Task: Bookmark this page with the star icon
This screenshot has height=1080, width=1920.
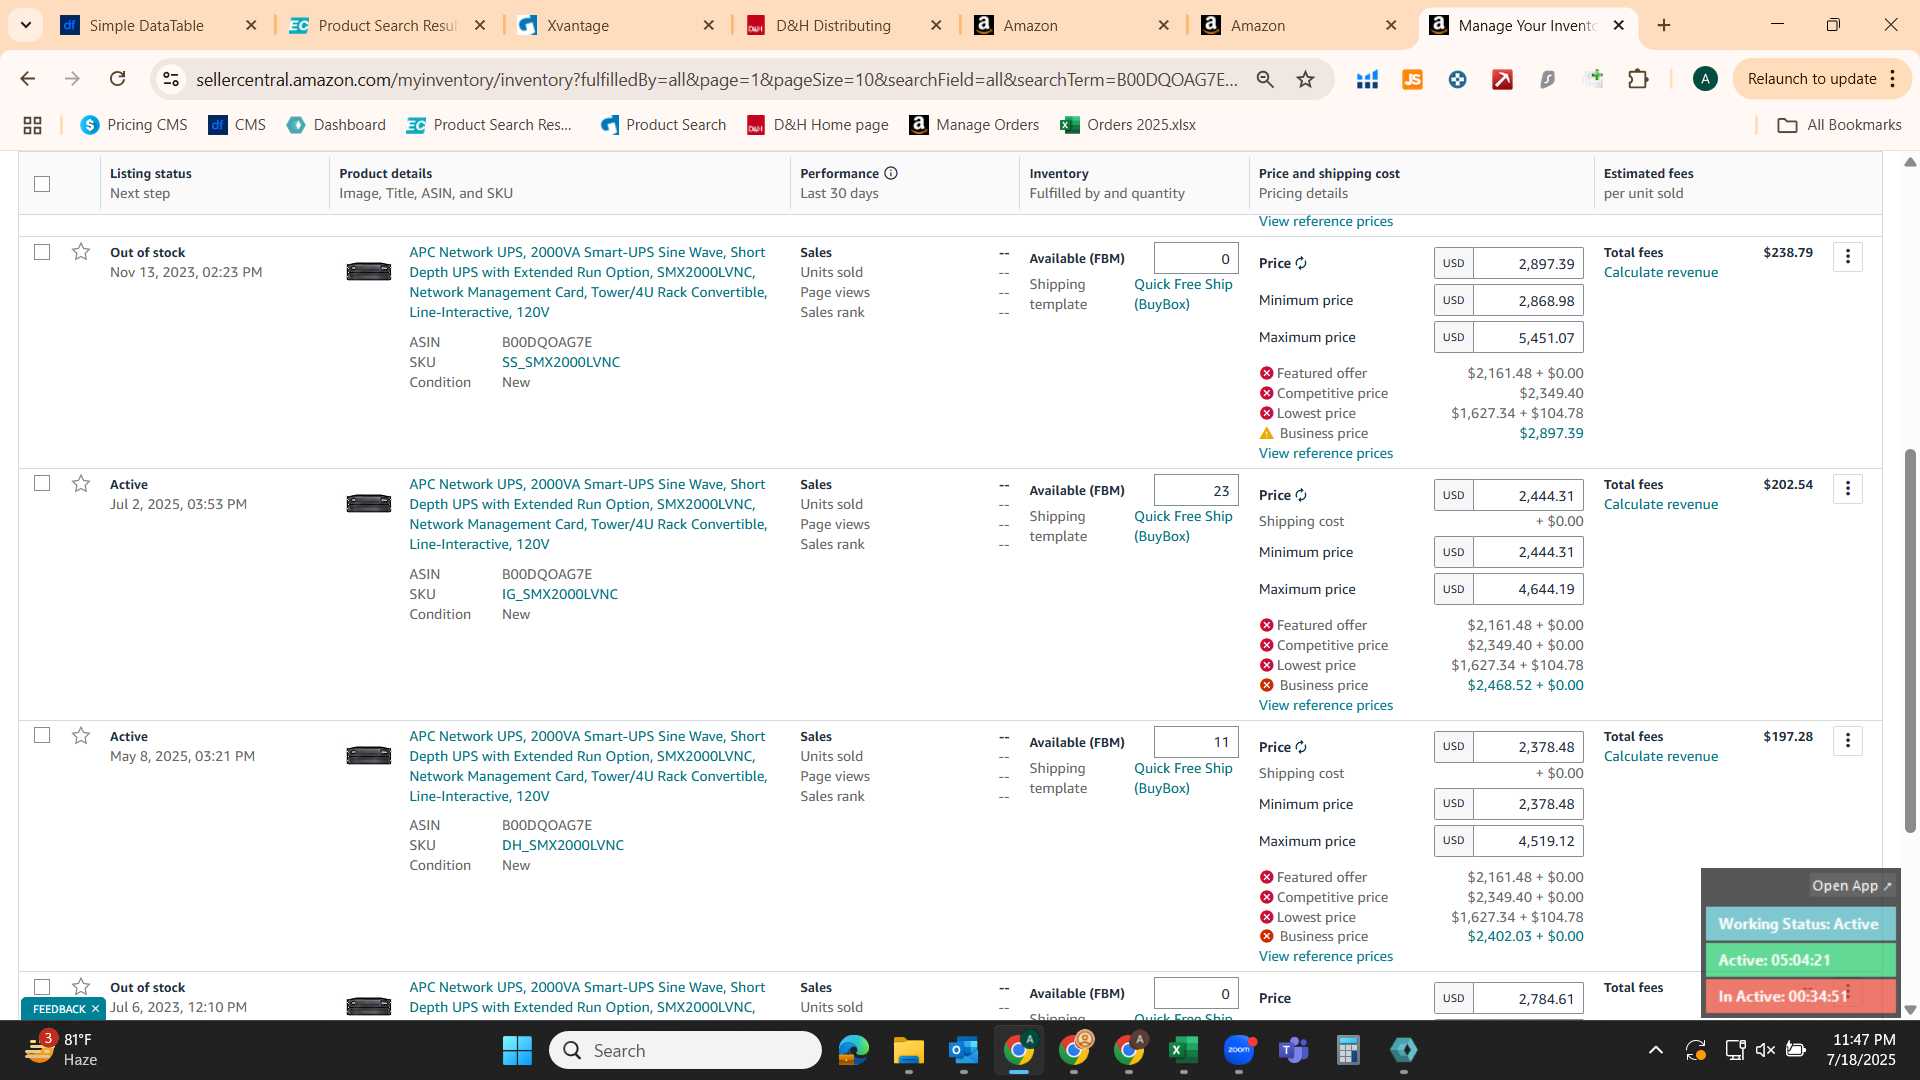Action: point(1305,79)
